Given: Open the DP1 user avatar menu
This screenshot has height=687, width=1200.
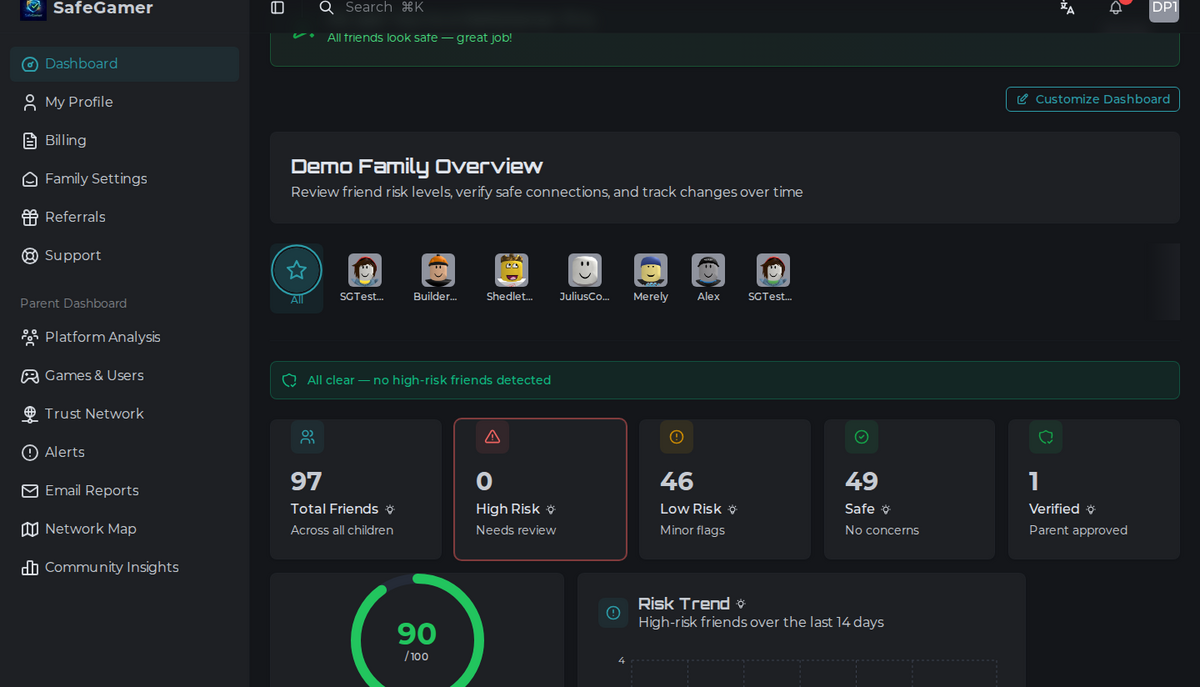Looking at the screenshot, I should (1164, 8).
